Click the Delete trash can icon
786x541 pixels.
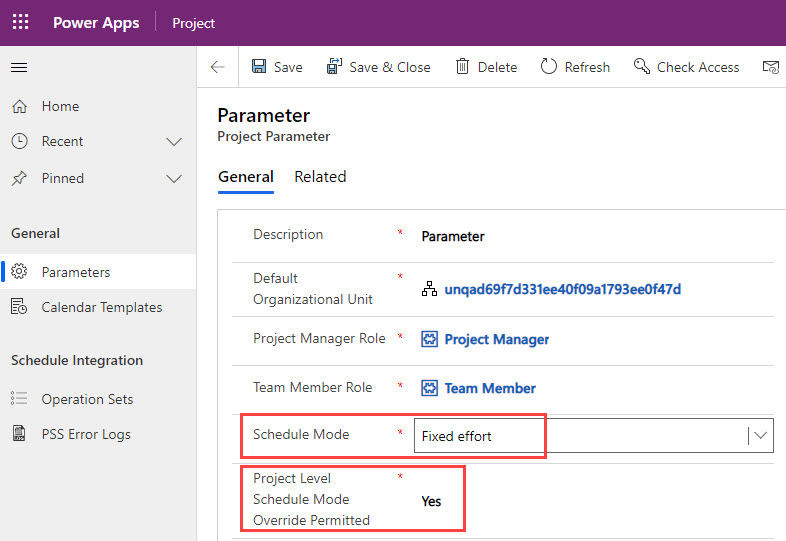(x=462, y=67)
